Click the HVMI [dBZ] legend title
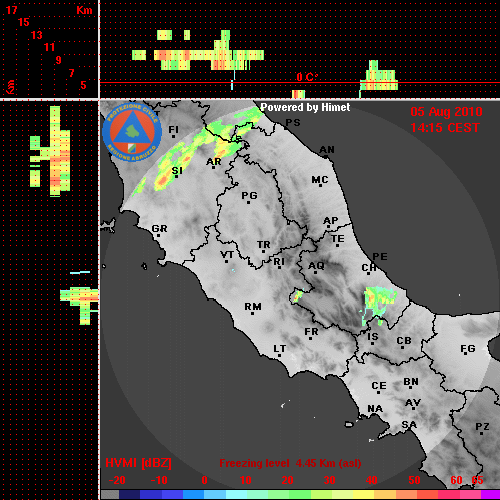500x500 pixels. coord(138,463)
